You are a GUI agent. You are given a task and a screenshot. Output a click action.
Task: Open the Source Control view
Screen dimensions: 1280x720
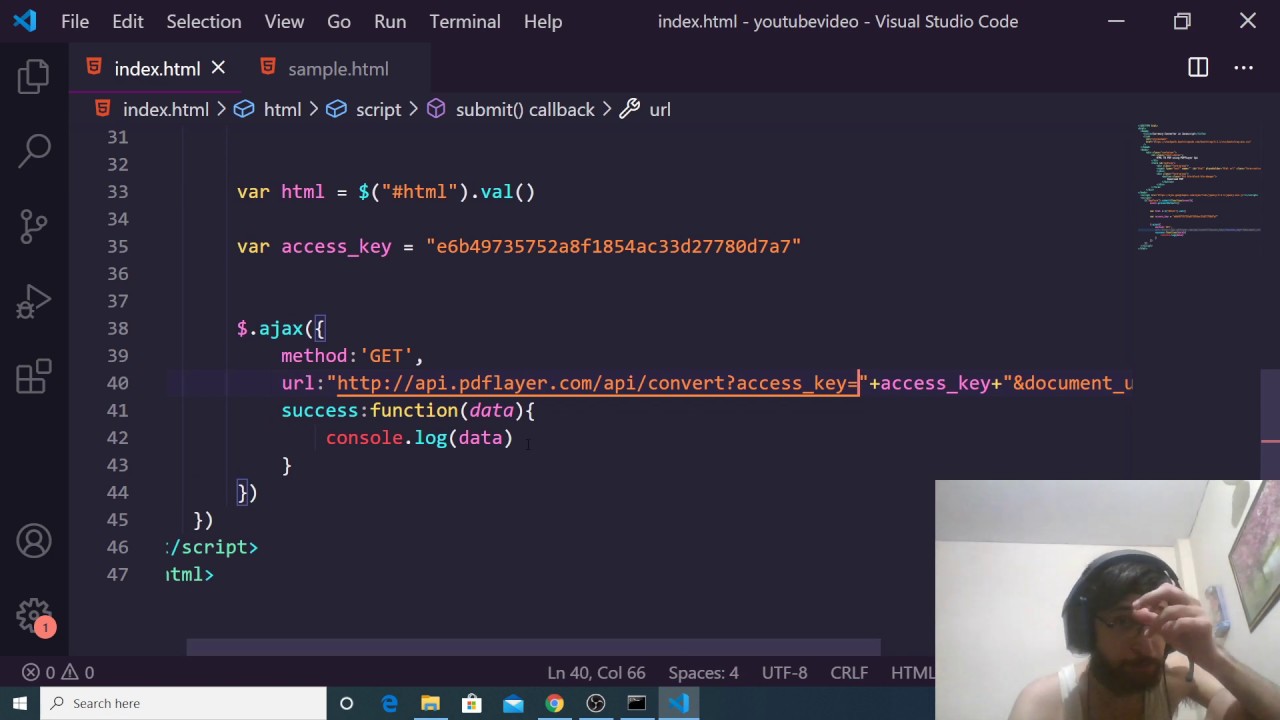pyautogui.click(x=34, y=227)
